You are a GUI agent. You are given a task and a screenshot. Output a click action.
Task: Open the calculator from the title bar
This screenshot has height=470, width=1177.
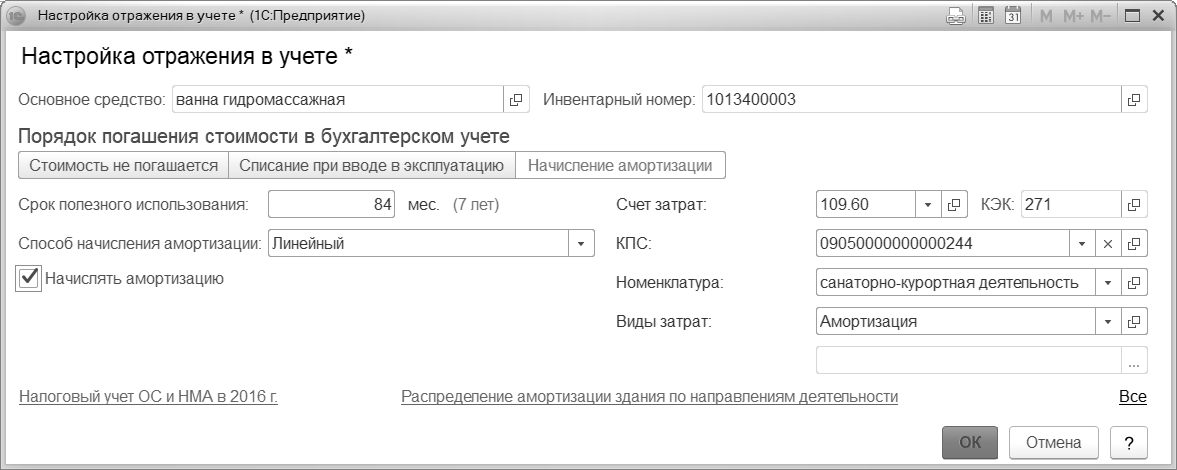pyautogui.click(x=985, y=16)
